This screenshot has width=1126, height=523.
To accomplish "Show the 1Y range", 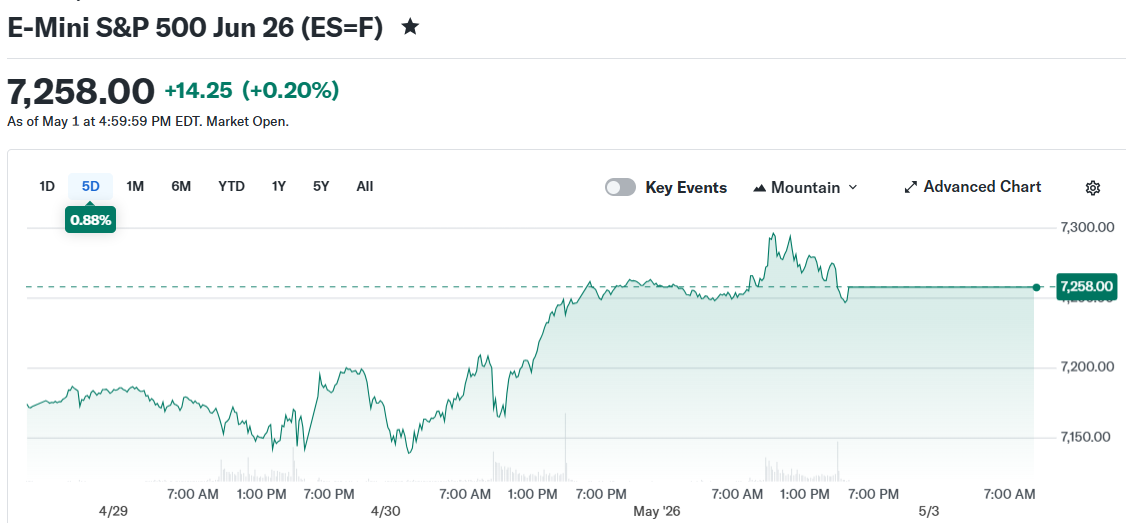I will [x=279, y=187].
